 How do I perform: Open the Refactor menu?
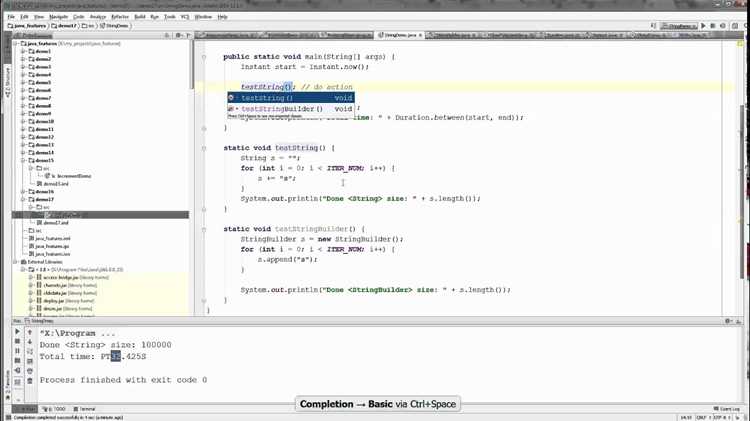pos(120,17)
